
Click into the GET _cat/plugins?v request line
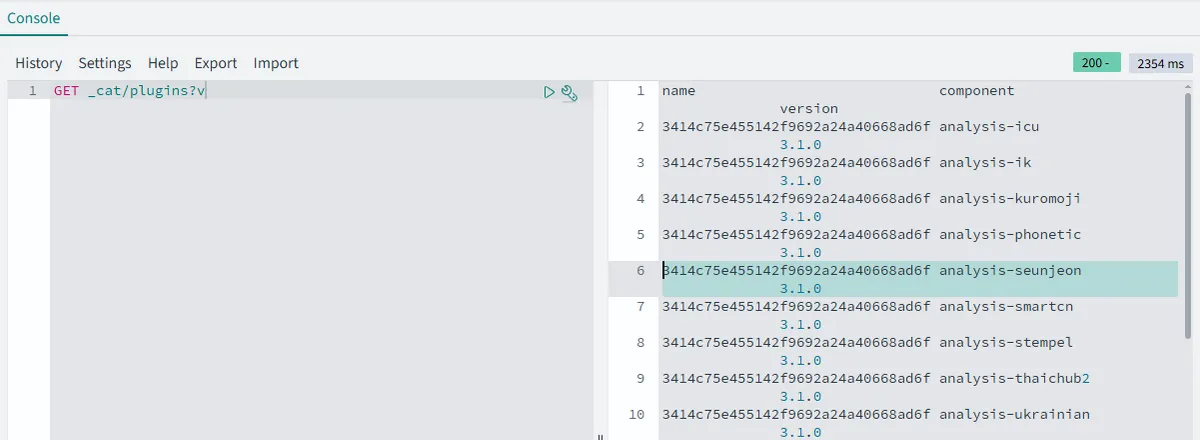[130, 91]
